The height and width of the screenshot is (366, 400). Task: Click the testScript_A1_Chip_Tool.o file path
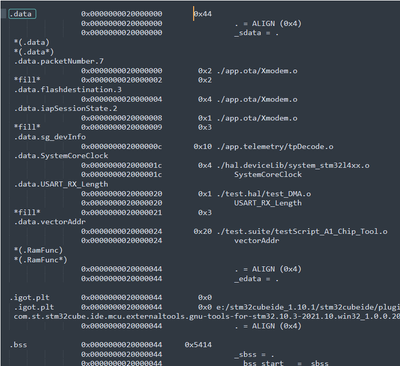302,231
